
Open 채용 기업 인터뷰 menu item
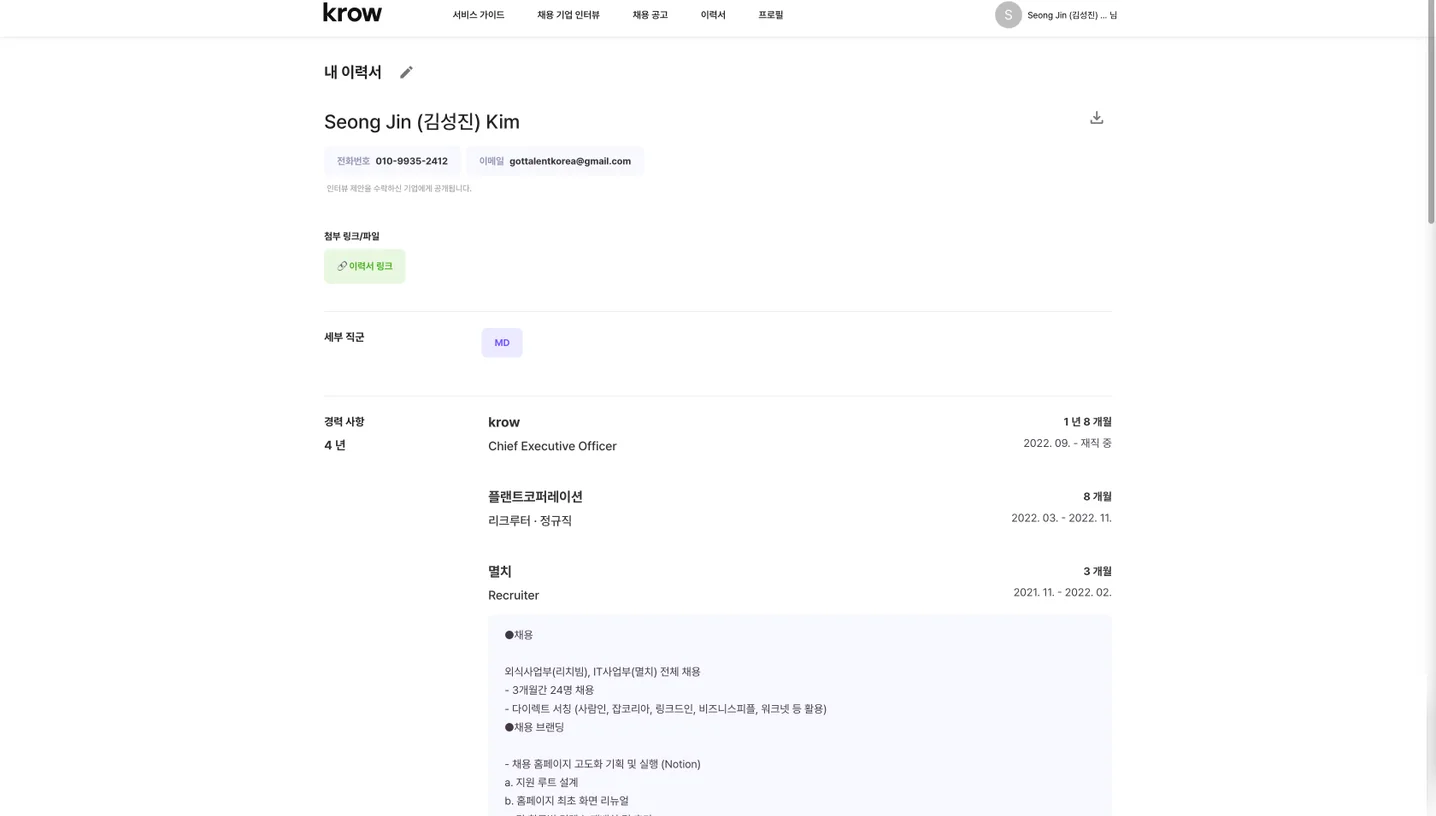[x=568, y=15]
